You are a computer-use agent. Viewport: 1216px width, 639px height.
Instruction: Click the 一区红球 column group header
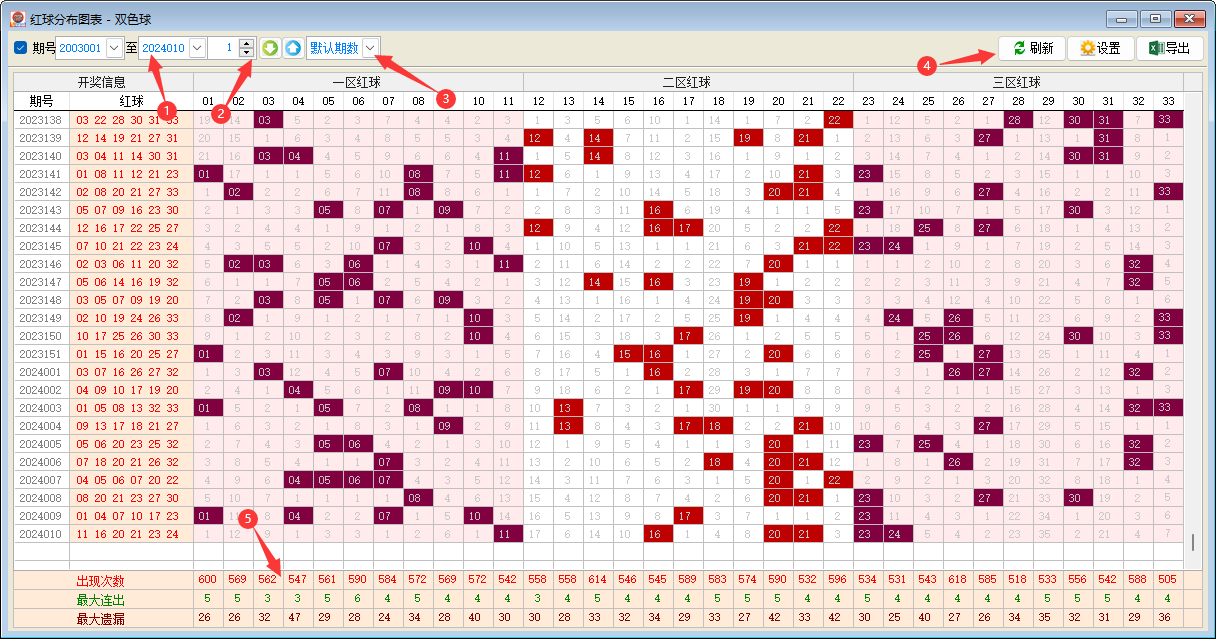tap(357, 82)
